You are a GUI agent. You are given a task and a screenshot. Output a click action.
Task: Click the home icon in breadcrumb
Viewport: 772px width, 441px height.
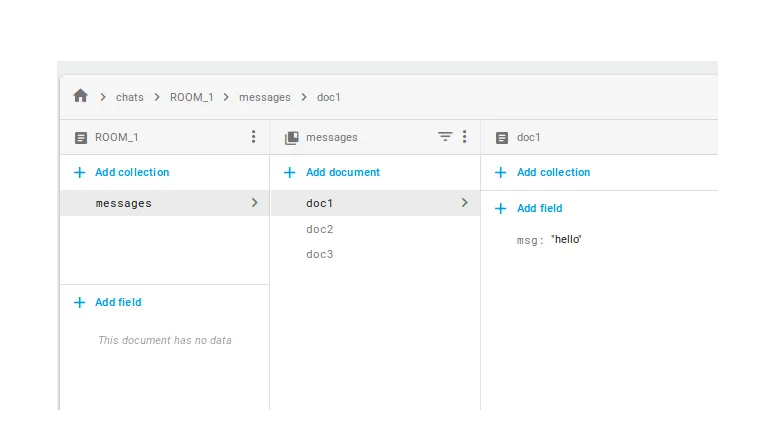click(x=81, y=96)
